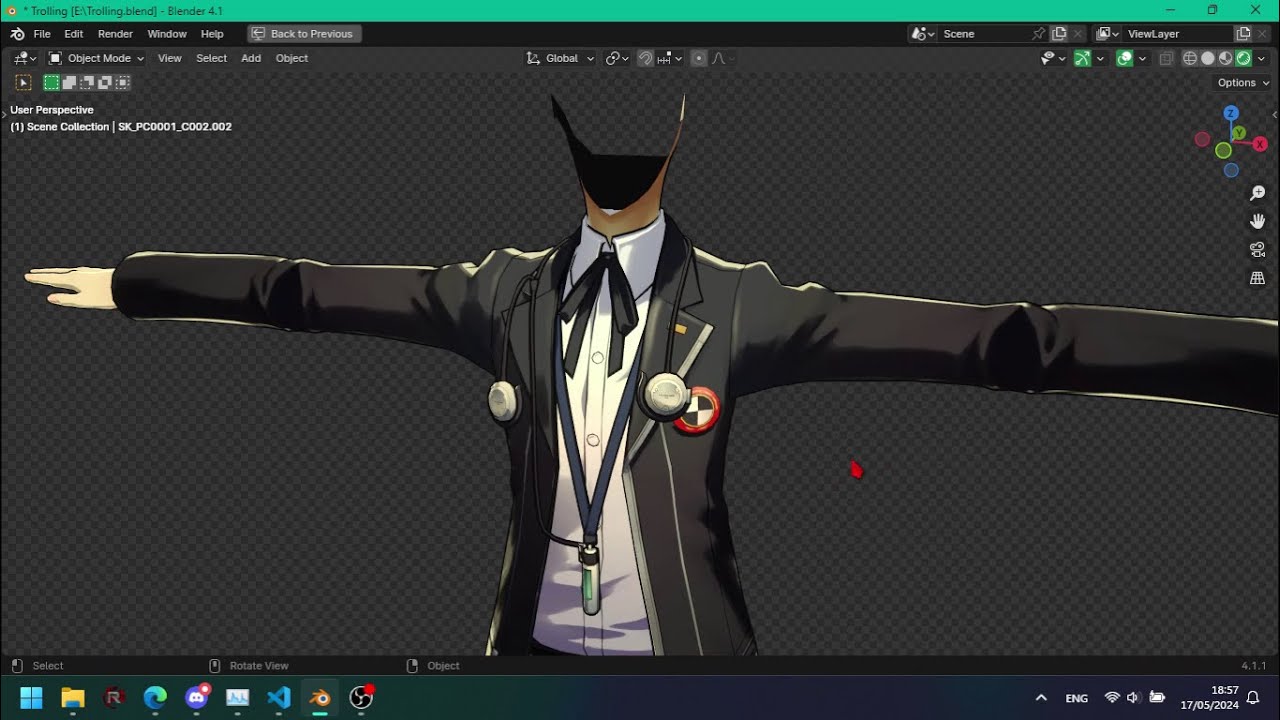Image resolution: width=1280 pixels, height=720 pixels.
Task: Toggle the Show Overlays button
Action: point(1125,58)
